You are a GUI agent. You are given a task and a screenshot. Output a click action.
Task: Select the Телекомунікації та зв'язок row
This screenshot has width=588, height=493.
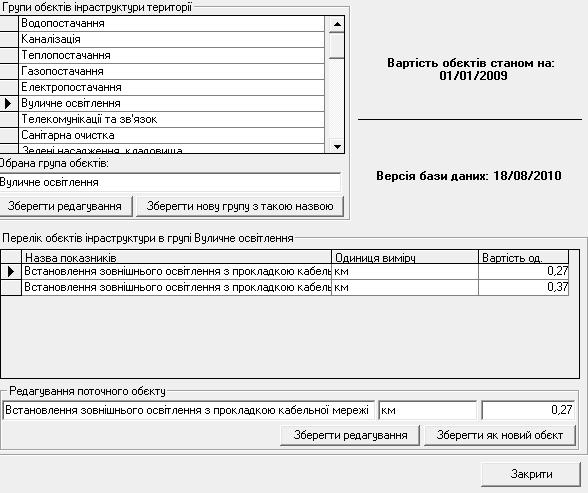click(171, 119)
